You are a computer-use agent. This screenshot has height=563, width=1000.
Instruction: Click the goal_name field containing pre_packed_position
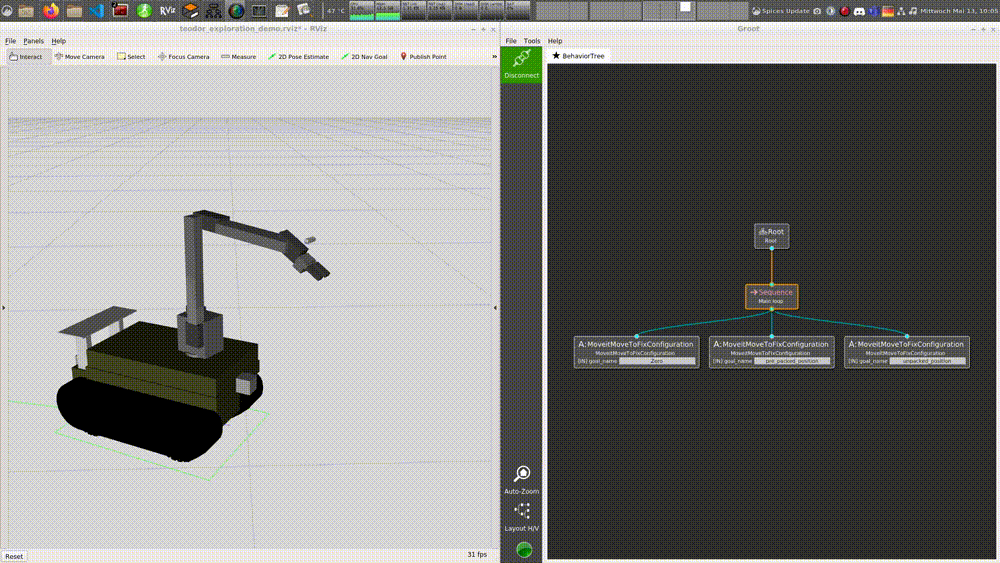[792, 361]
